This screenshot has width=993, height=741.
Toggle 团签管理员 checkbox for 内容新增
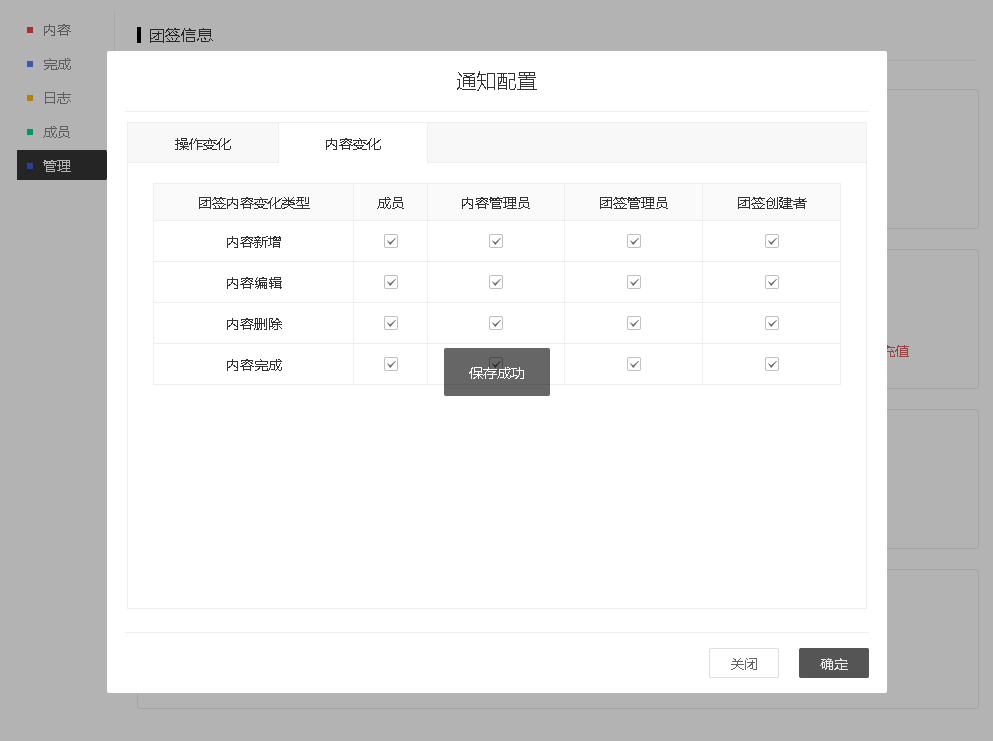coord(634,241)
